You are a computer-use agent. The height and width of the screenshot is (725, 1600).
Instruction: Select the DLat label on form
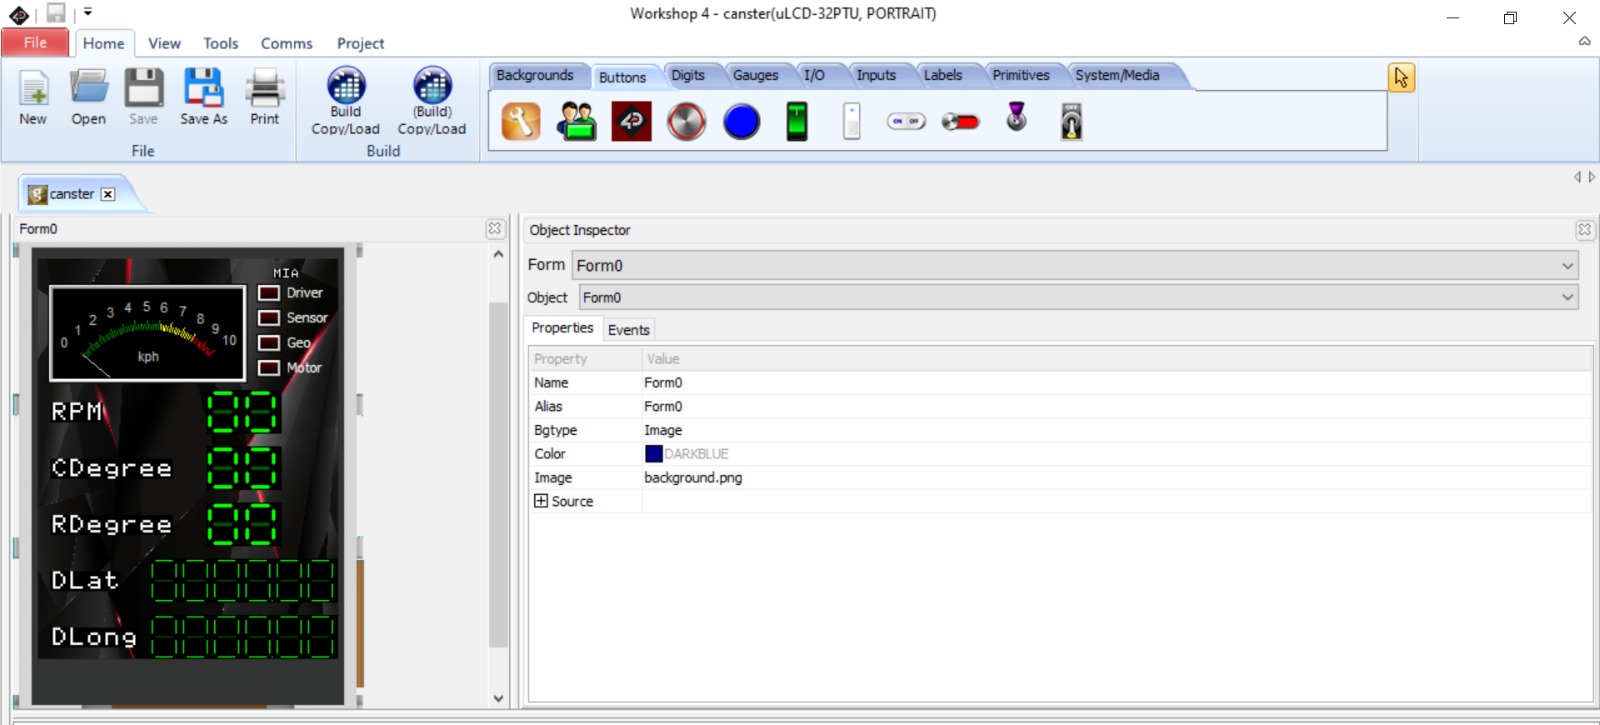tap(85, 580)
